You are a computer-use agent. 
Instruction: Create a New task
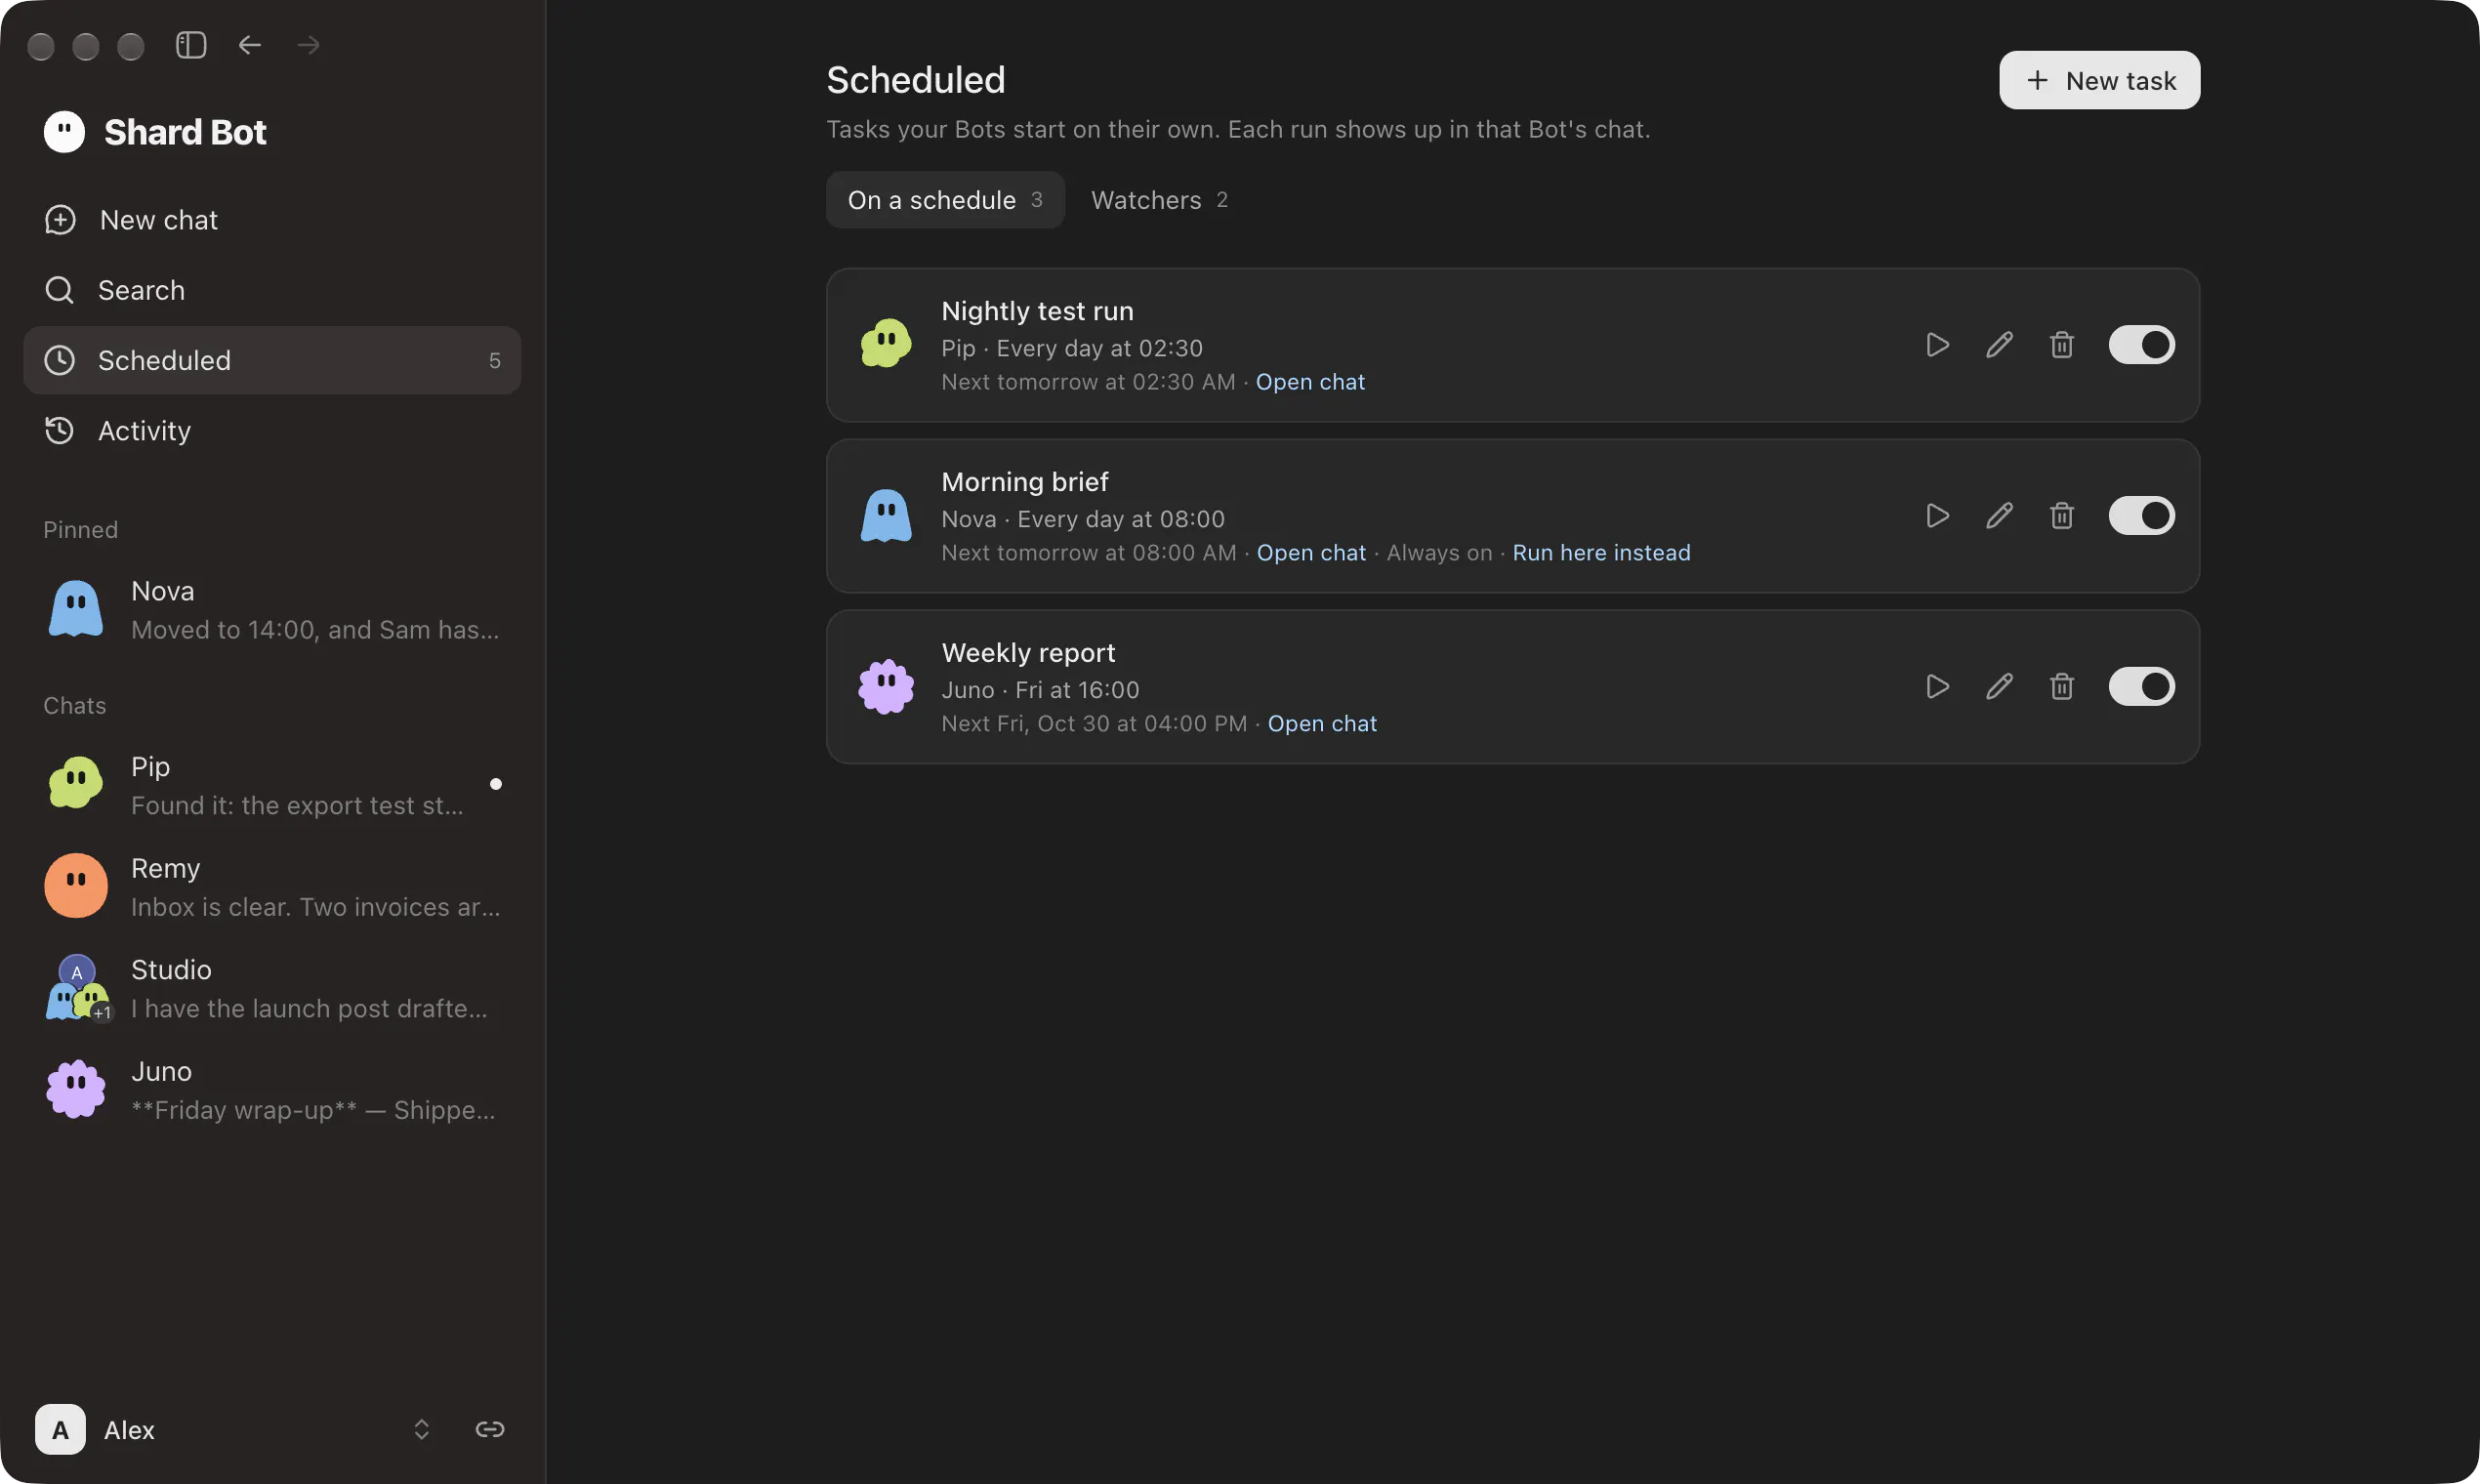(2099, 80)
